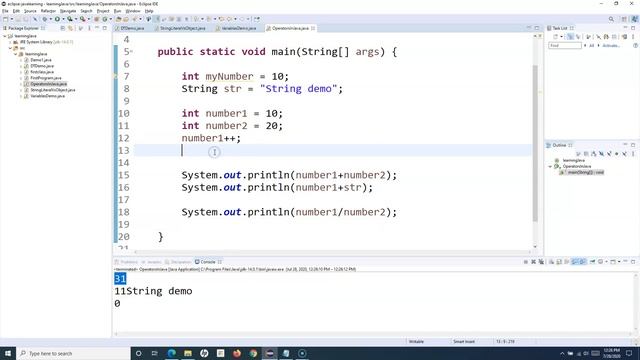Click the New Java Class icon in toolbar
Viewport: 640px width, 360px height.
point(104,19)
